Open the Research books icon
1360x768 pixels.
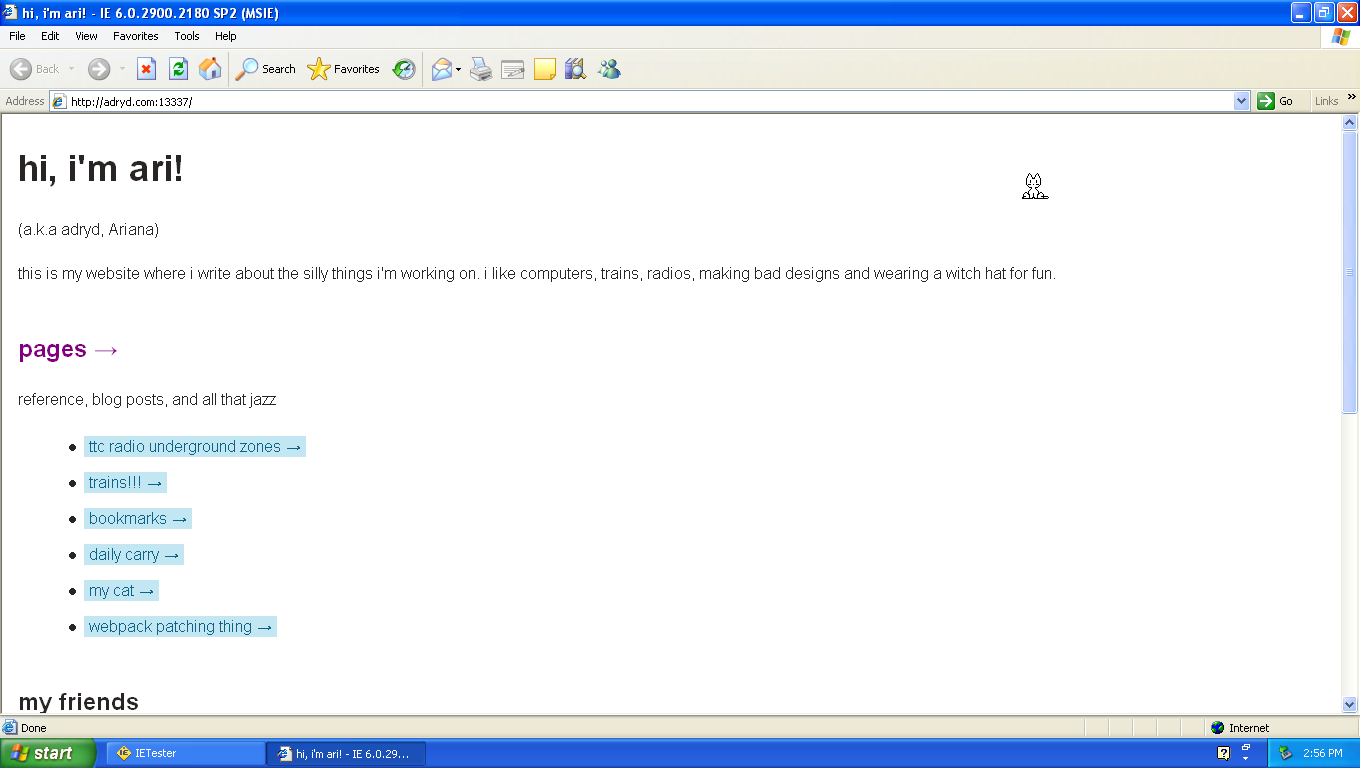coord(575,68)
